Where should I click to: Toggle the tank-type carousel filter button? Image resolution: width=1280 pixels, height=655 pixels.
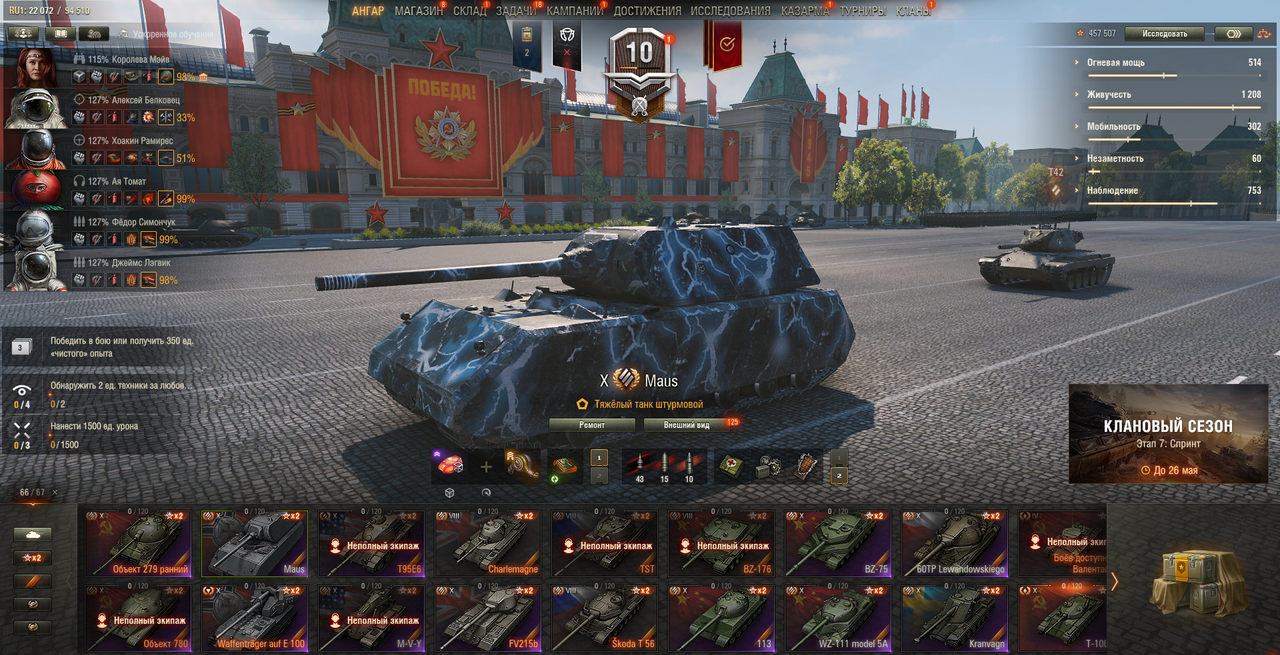(33, 535)
